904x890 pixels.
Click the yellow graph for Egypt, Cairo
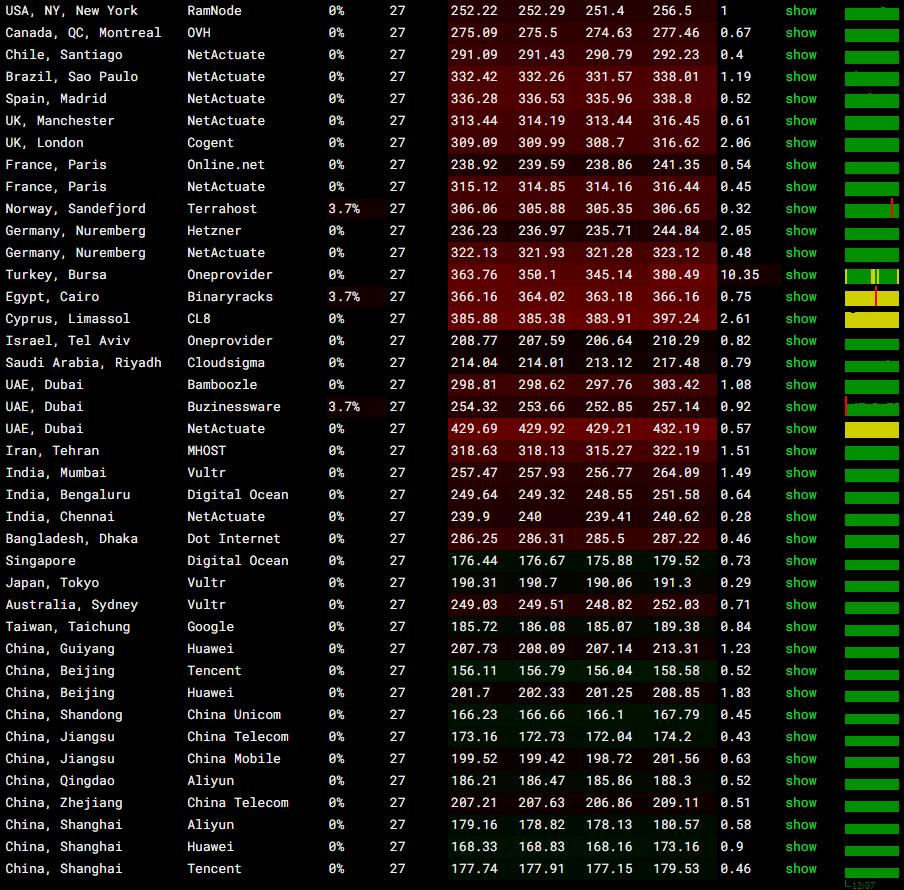pyautogui.click(x=872, y=299)
